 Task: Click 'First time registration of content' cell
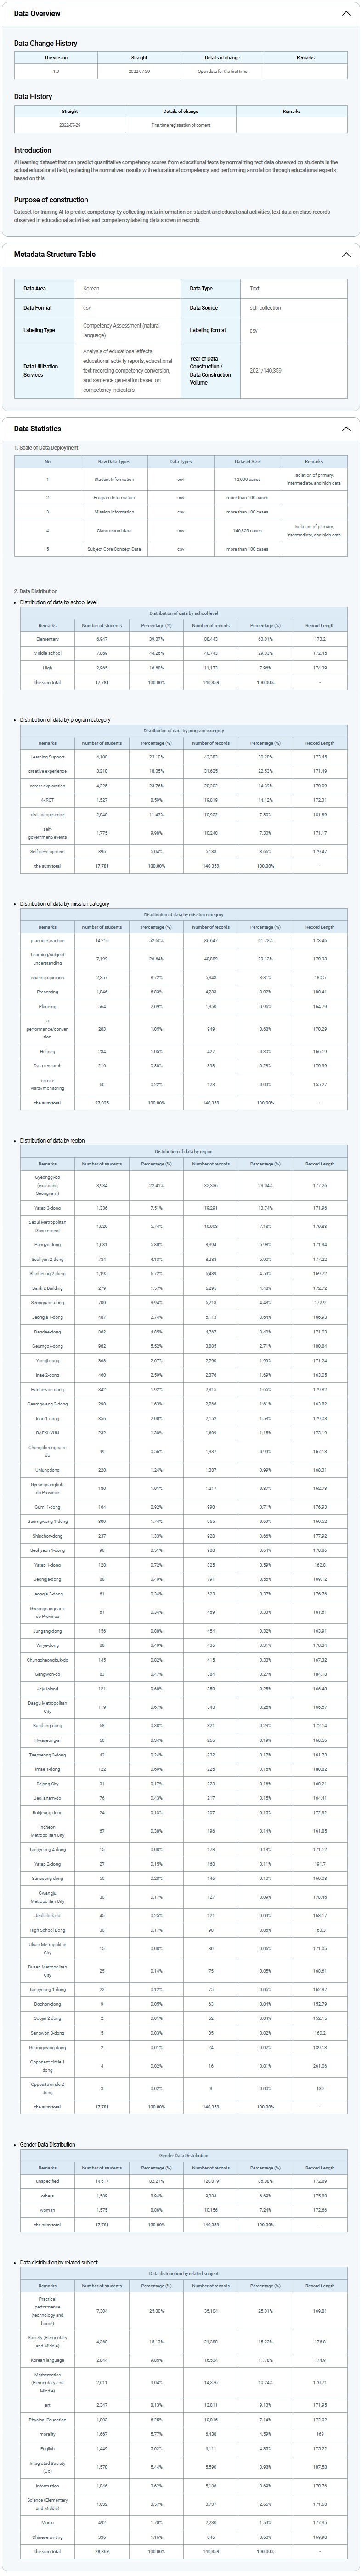(x=181, y=125)
